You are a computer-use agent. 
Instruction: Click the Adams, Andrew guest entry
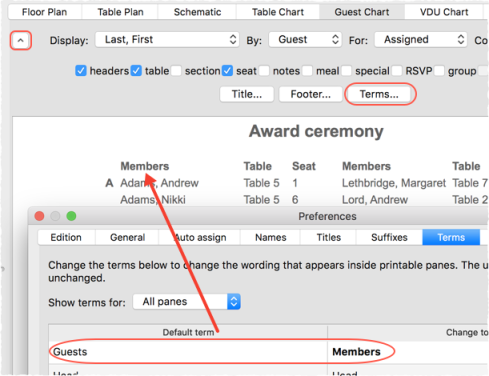(x=159, y=183)
